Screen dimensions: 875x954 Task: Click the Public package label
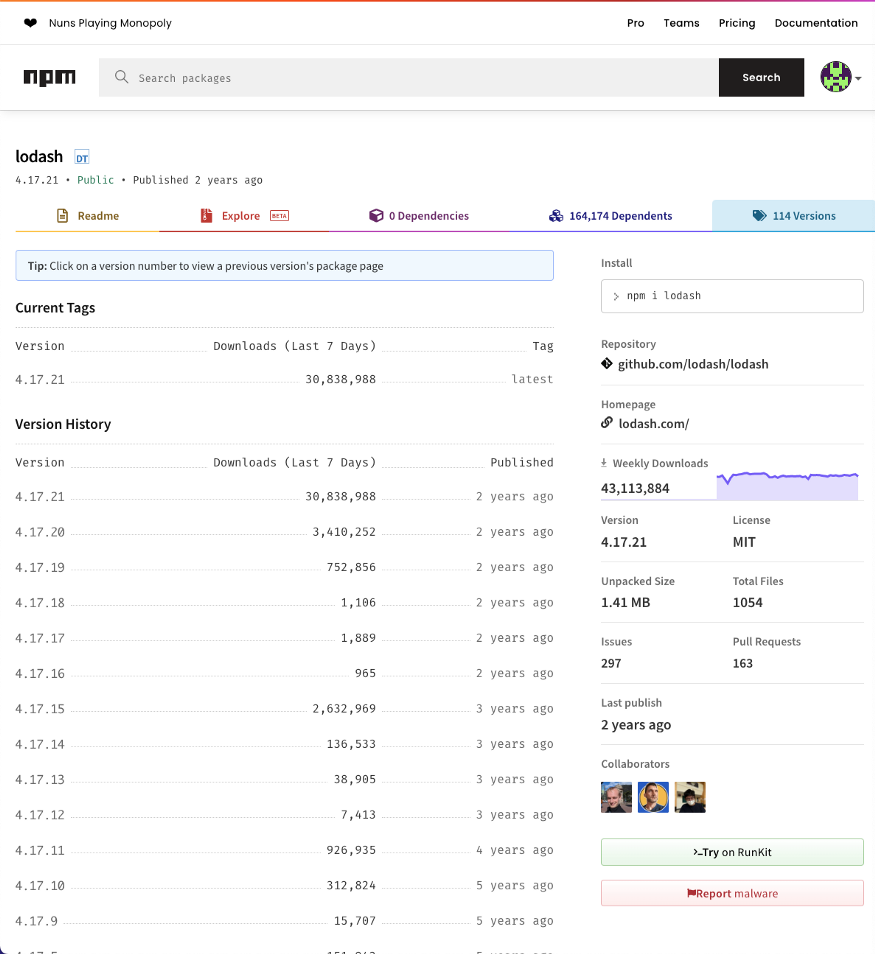[x=96, y=179]
